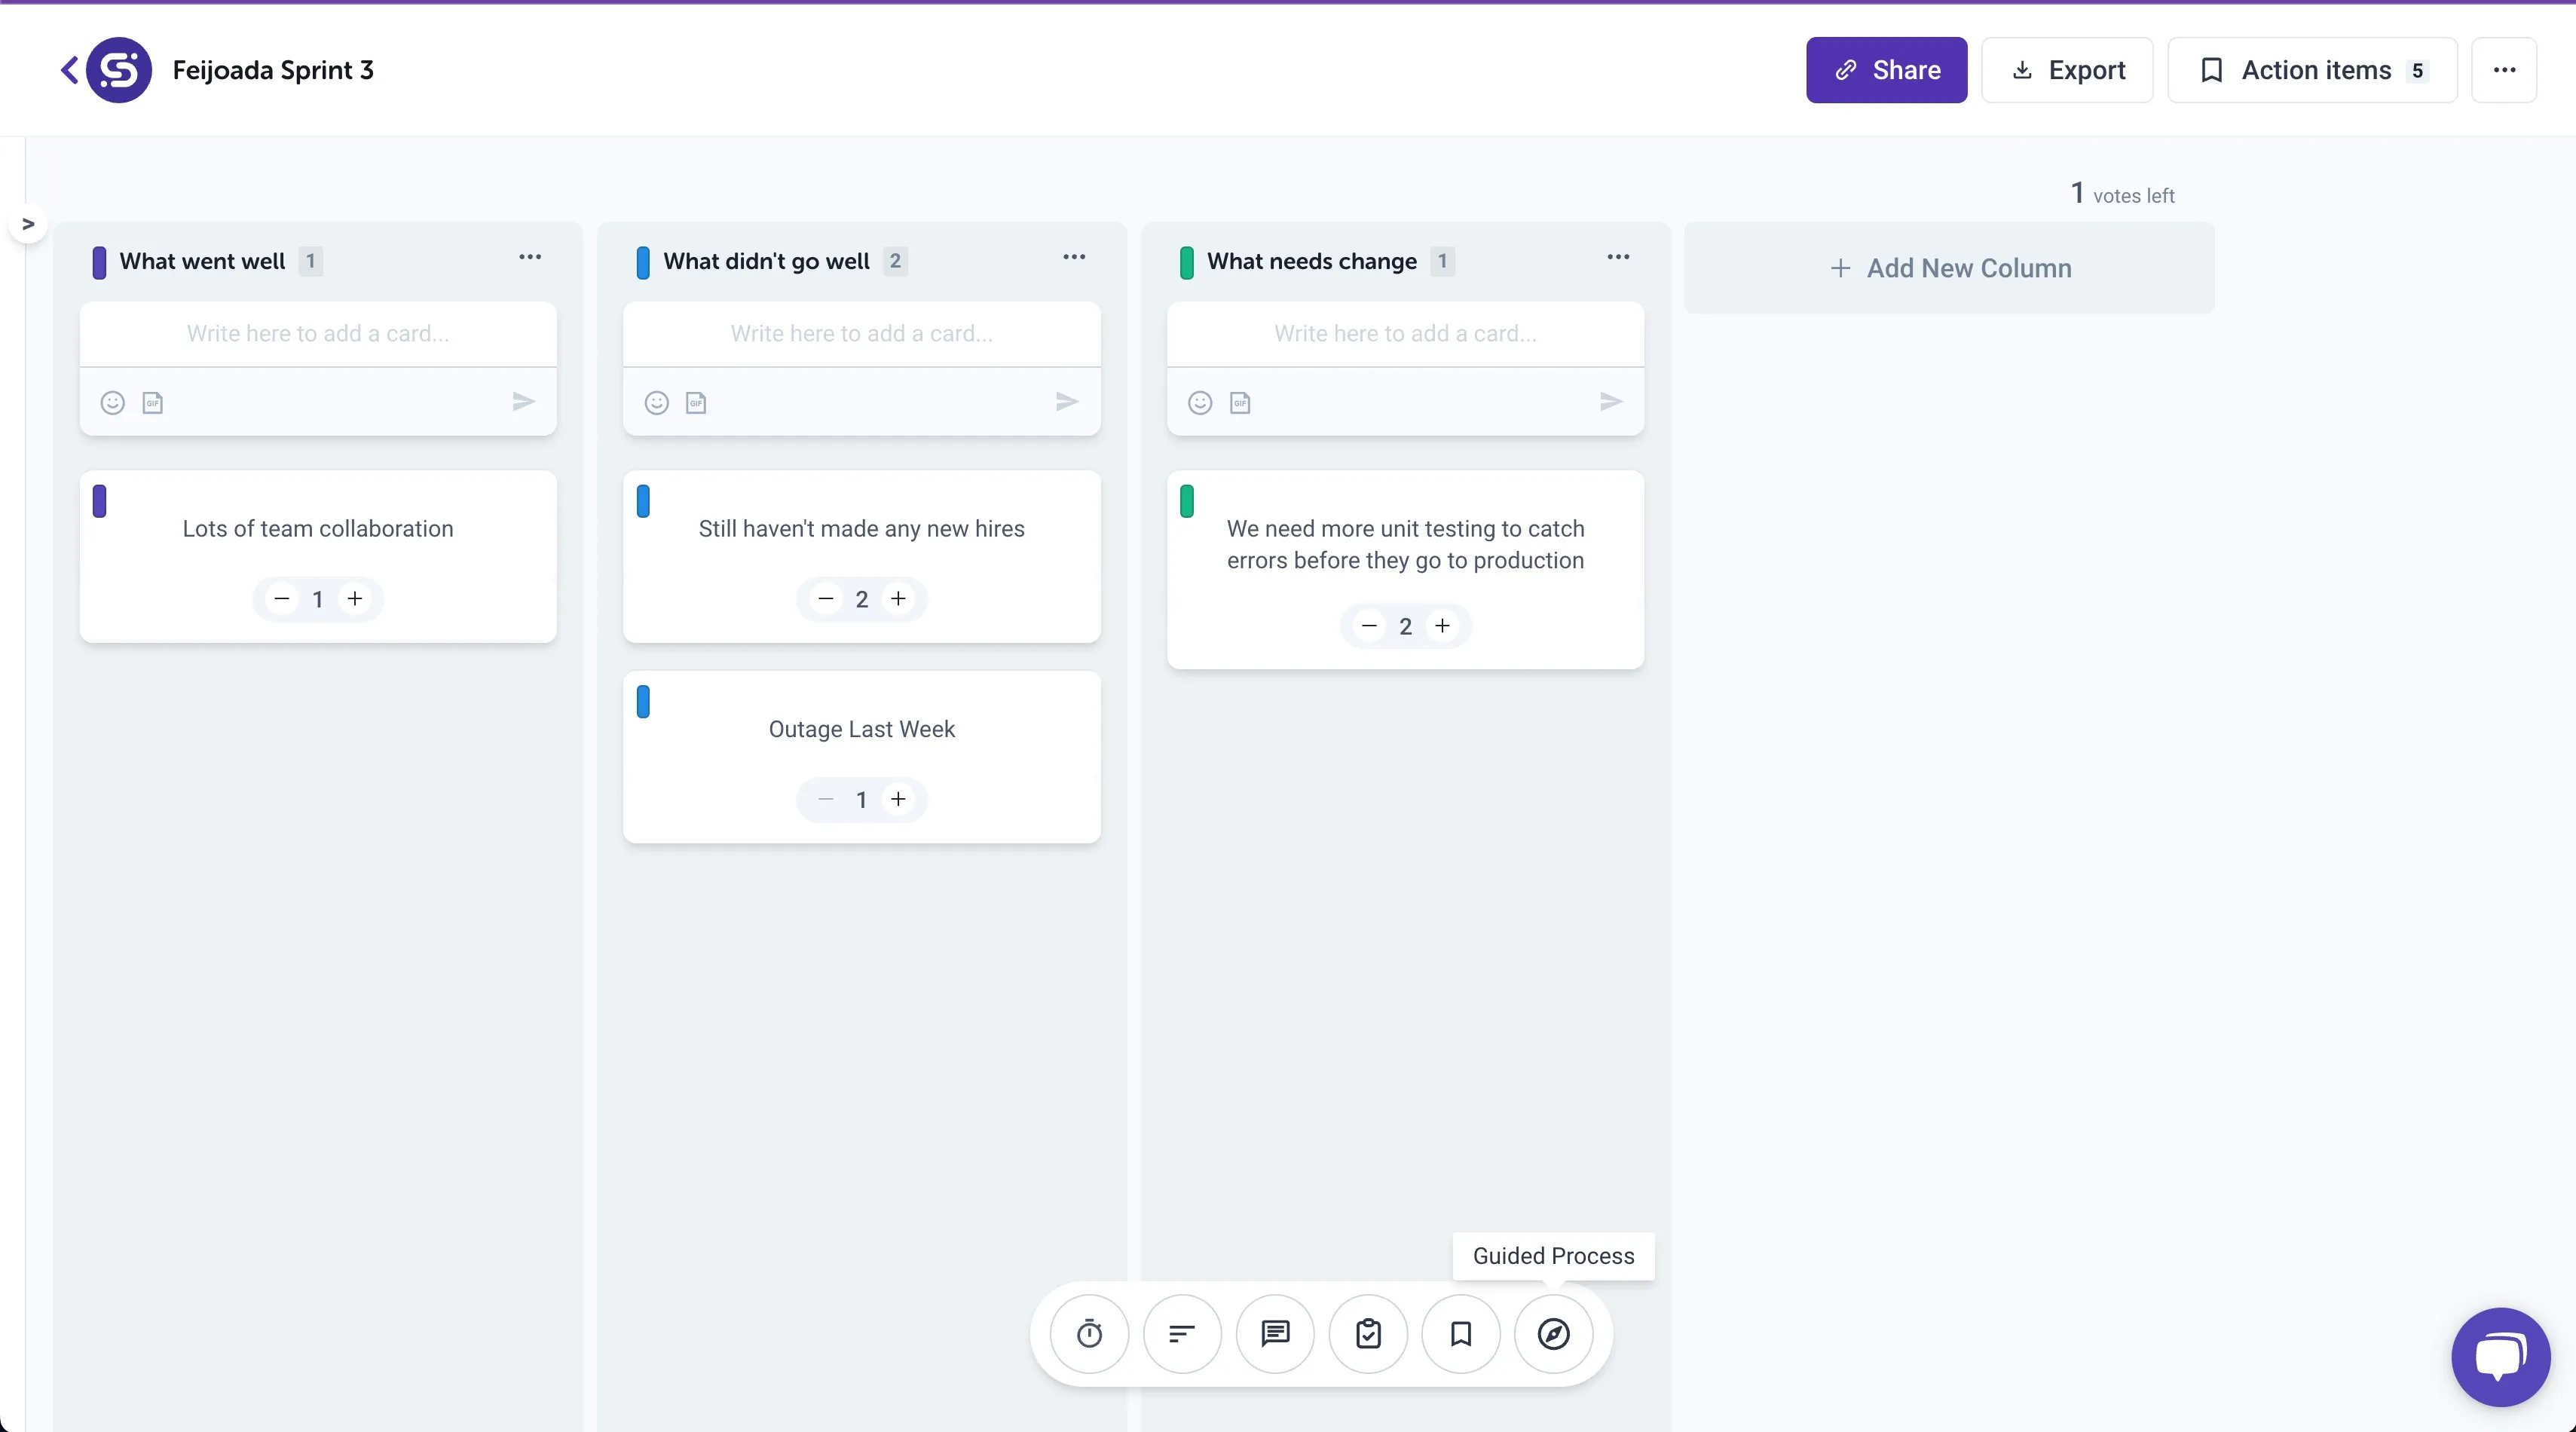Screen dimensions: 2576x1432
Task: Open board more options menu in header
Action: click(2504, 70)
